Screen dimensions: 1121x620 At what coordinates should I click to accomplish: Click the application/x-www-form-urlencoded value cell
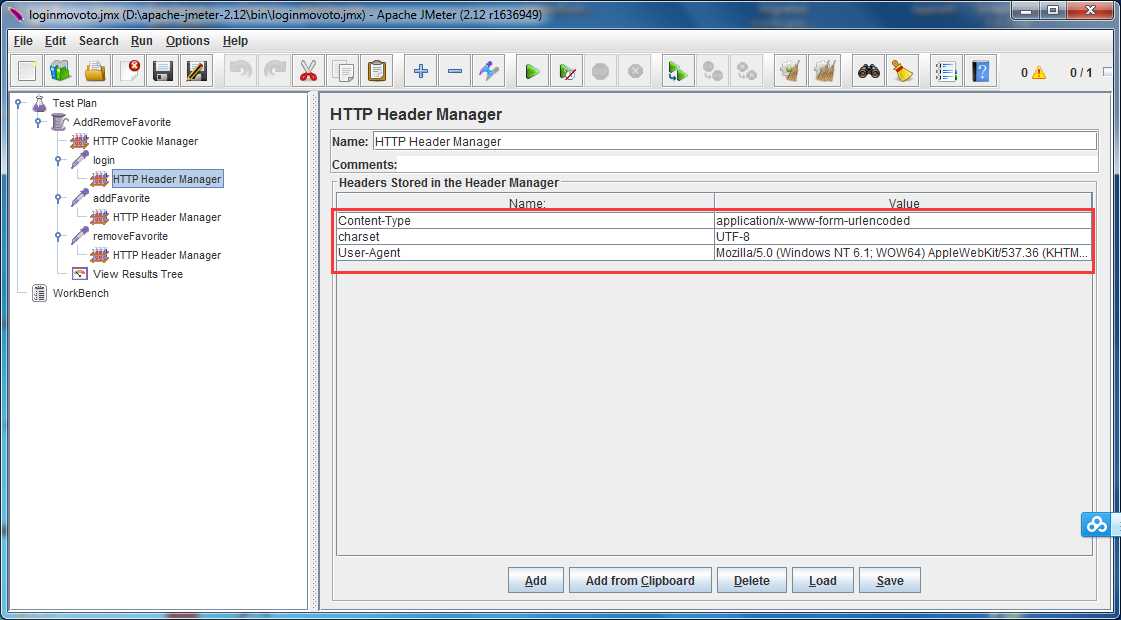(903, 221)
